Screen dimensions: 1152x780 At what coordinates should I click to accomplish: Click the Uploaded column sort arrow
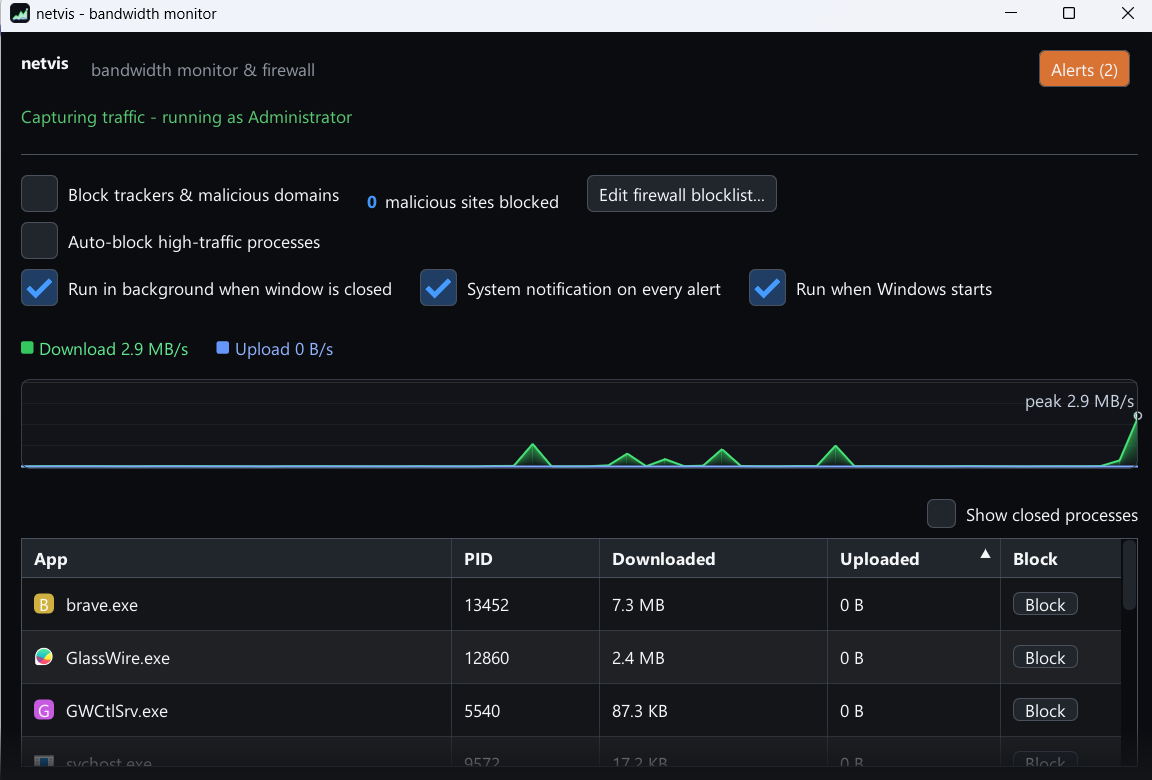coord(985,555)
